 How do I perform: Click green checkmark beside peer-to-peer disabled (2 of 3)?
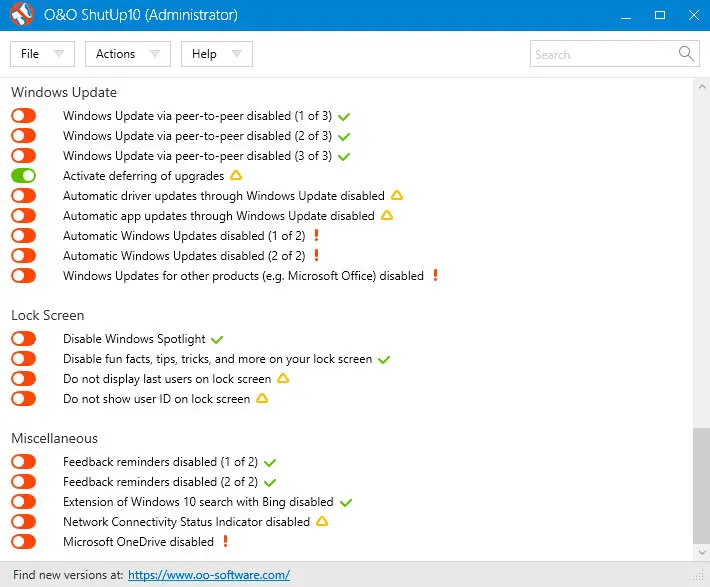pos(344,137)
